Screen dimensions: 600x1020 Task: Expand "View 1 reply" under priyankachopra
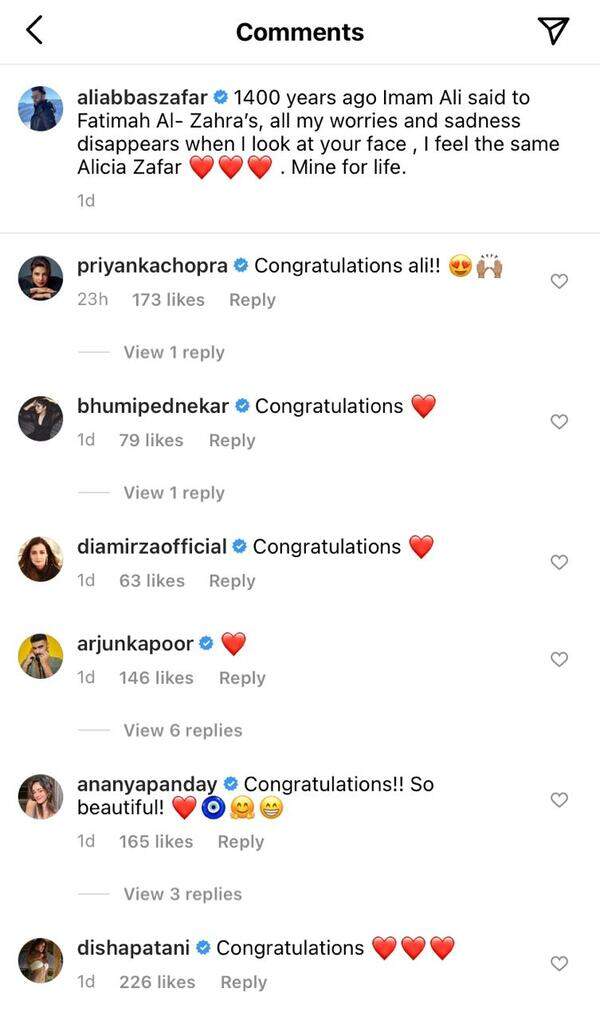tap(173, 352)
